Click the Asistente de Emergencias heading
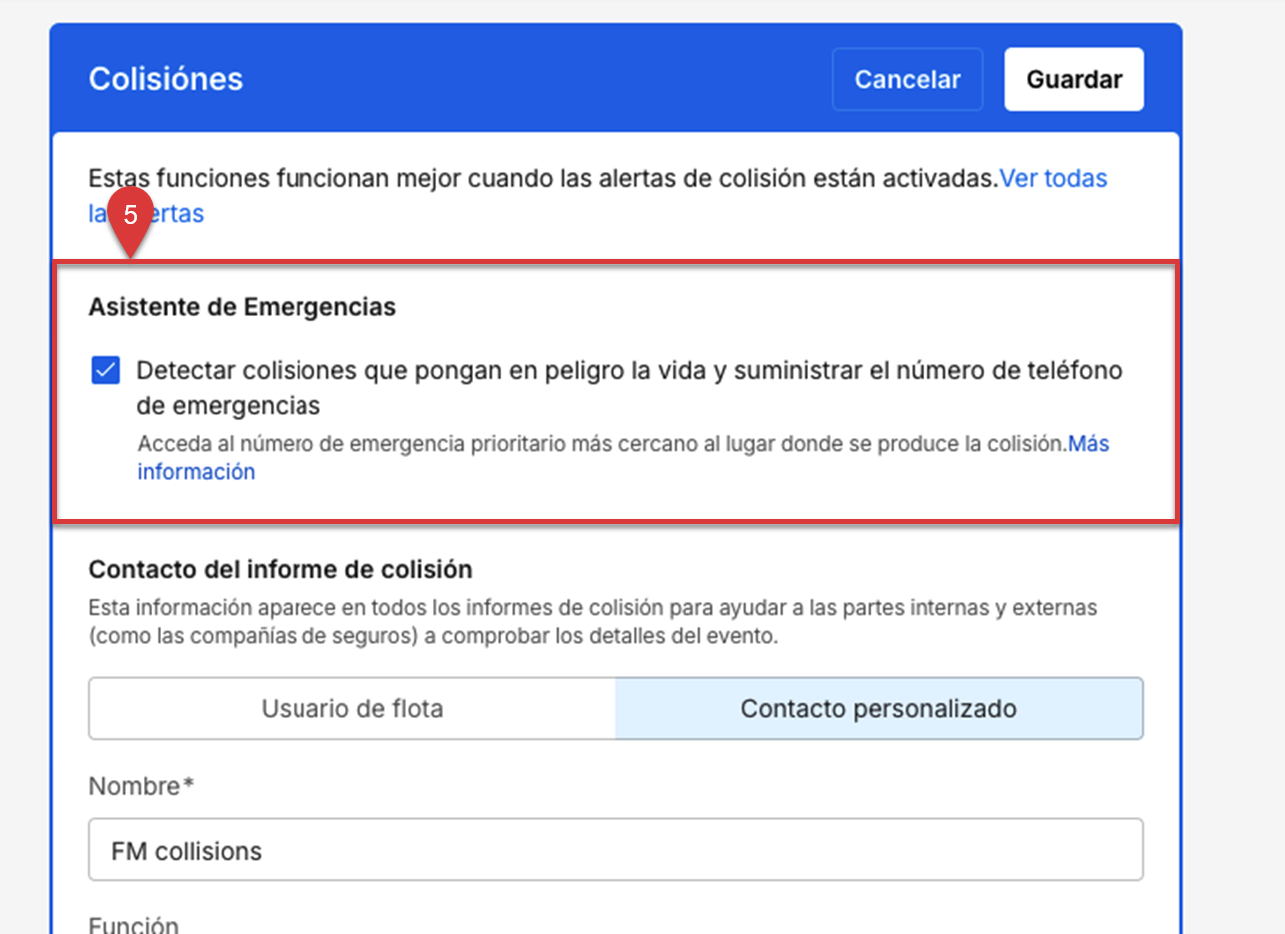This screenshot has width=1285, height=934. click(242, 307)
